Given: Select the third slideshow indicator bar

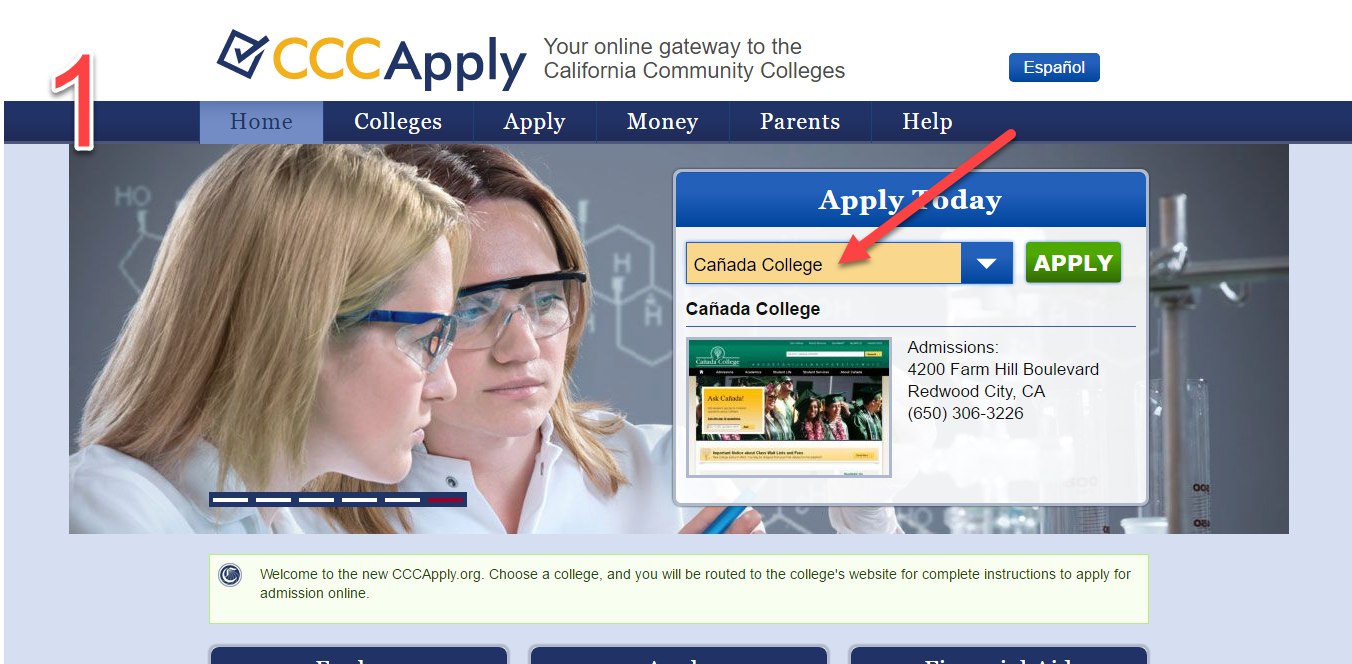Looking at the screenshot, I should click(316, 499).
